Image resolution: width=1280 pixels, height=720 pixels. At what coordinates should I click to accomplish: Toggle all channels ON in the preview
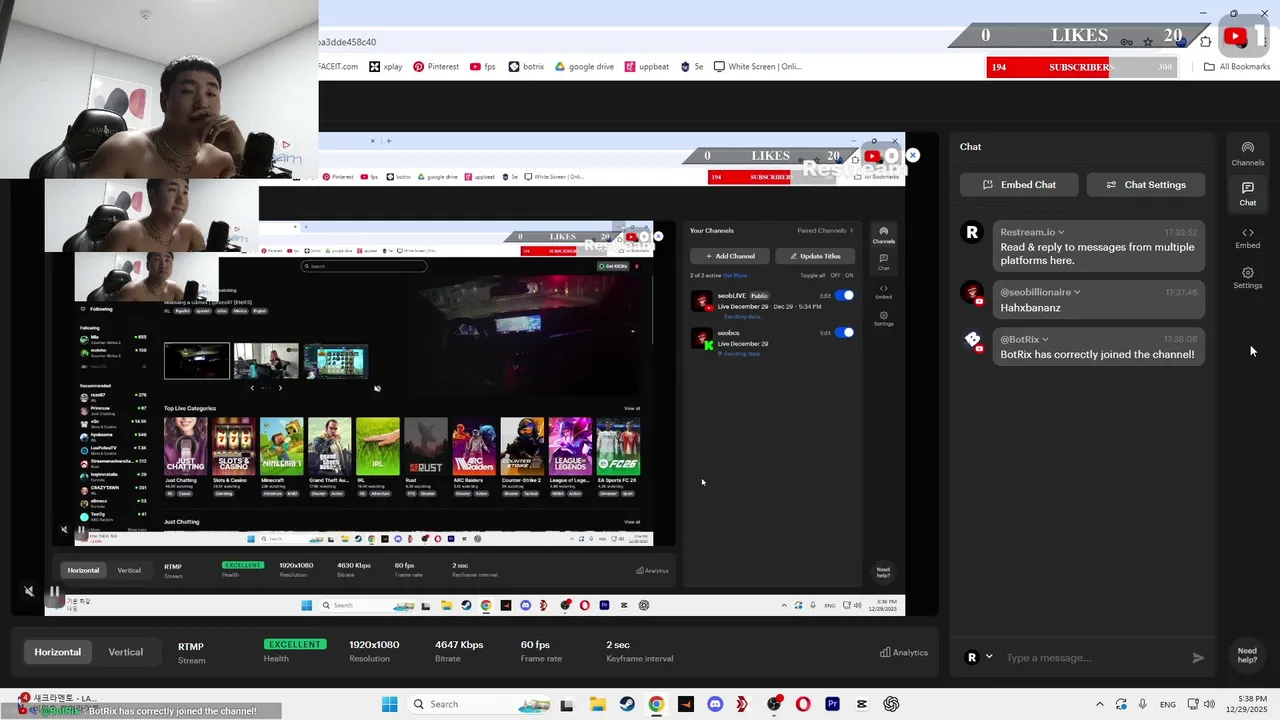click(x=849, y=275)
